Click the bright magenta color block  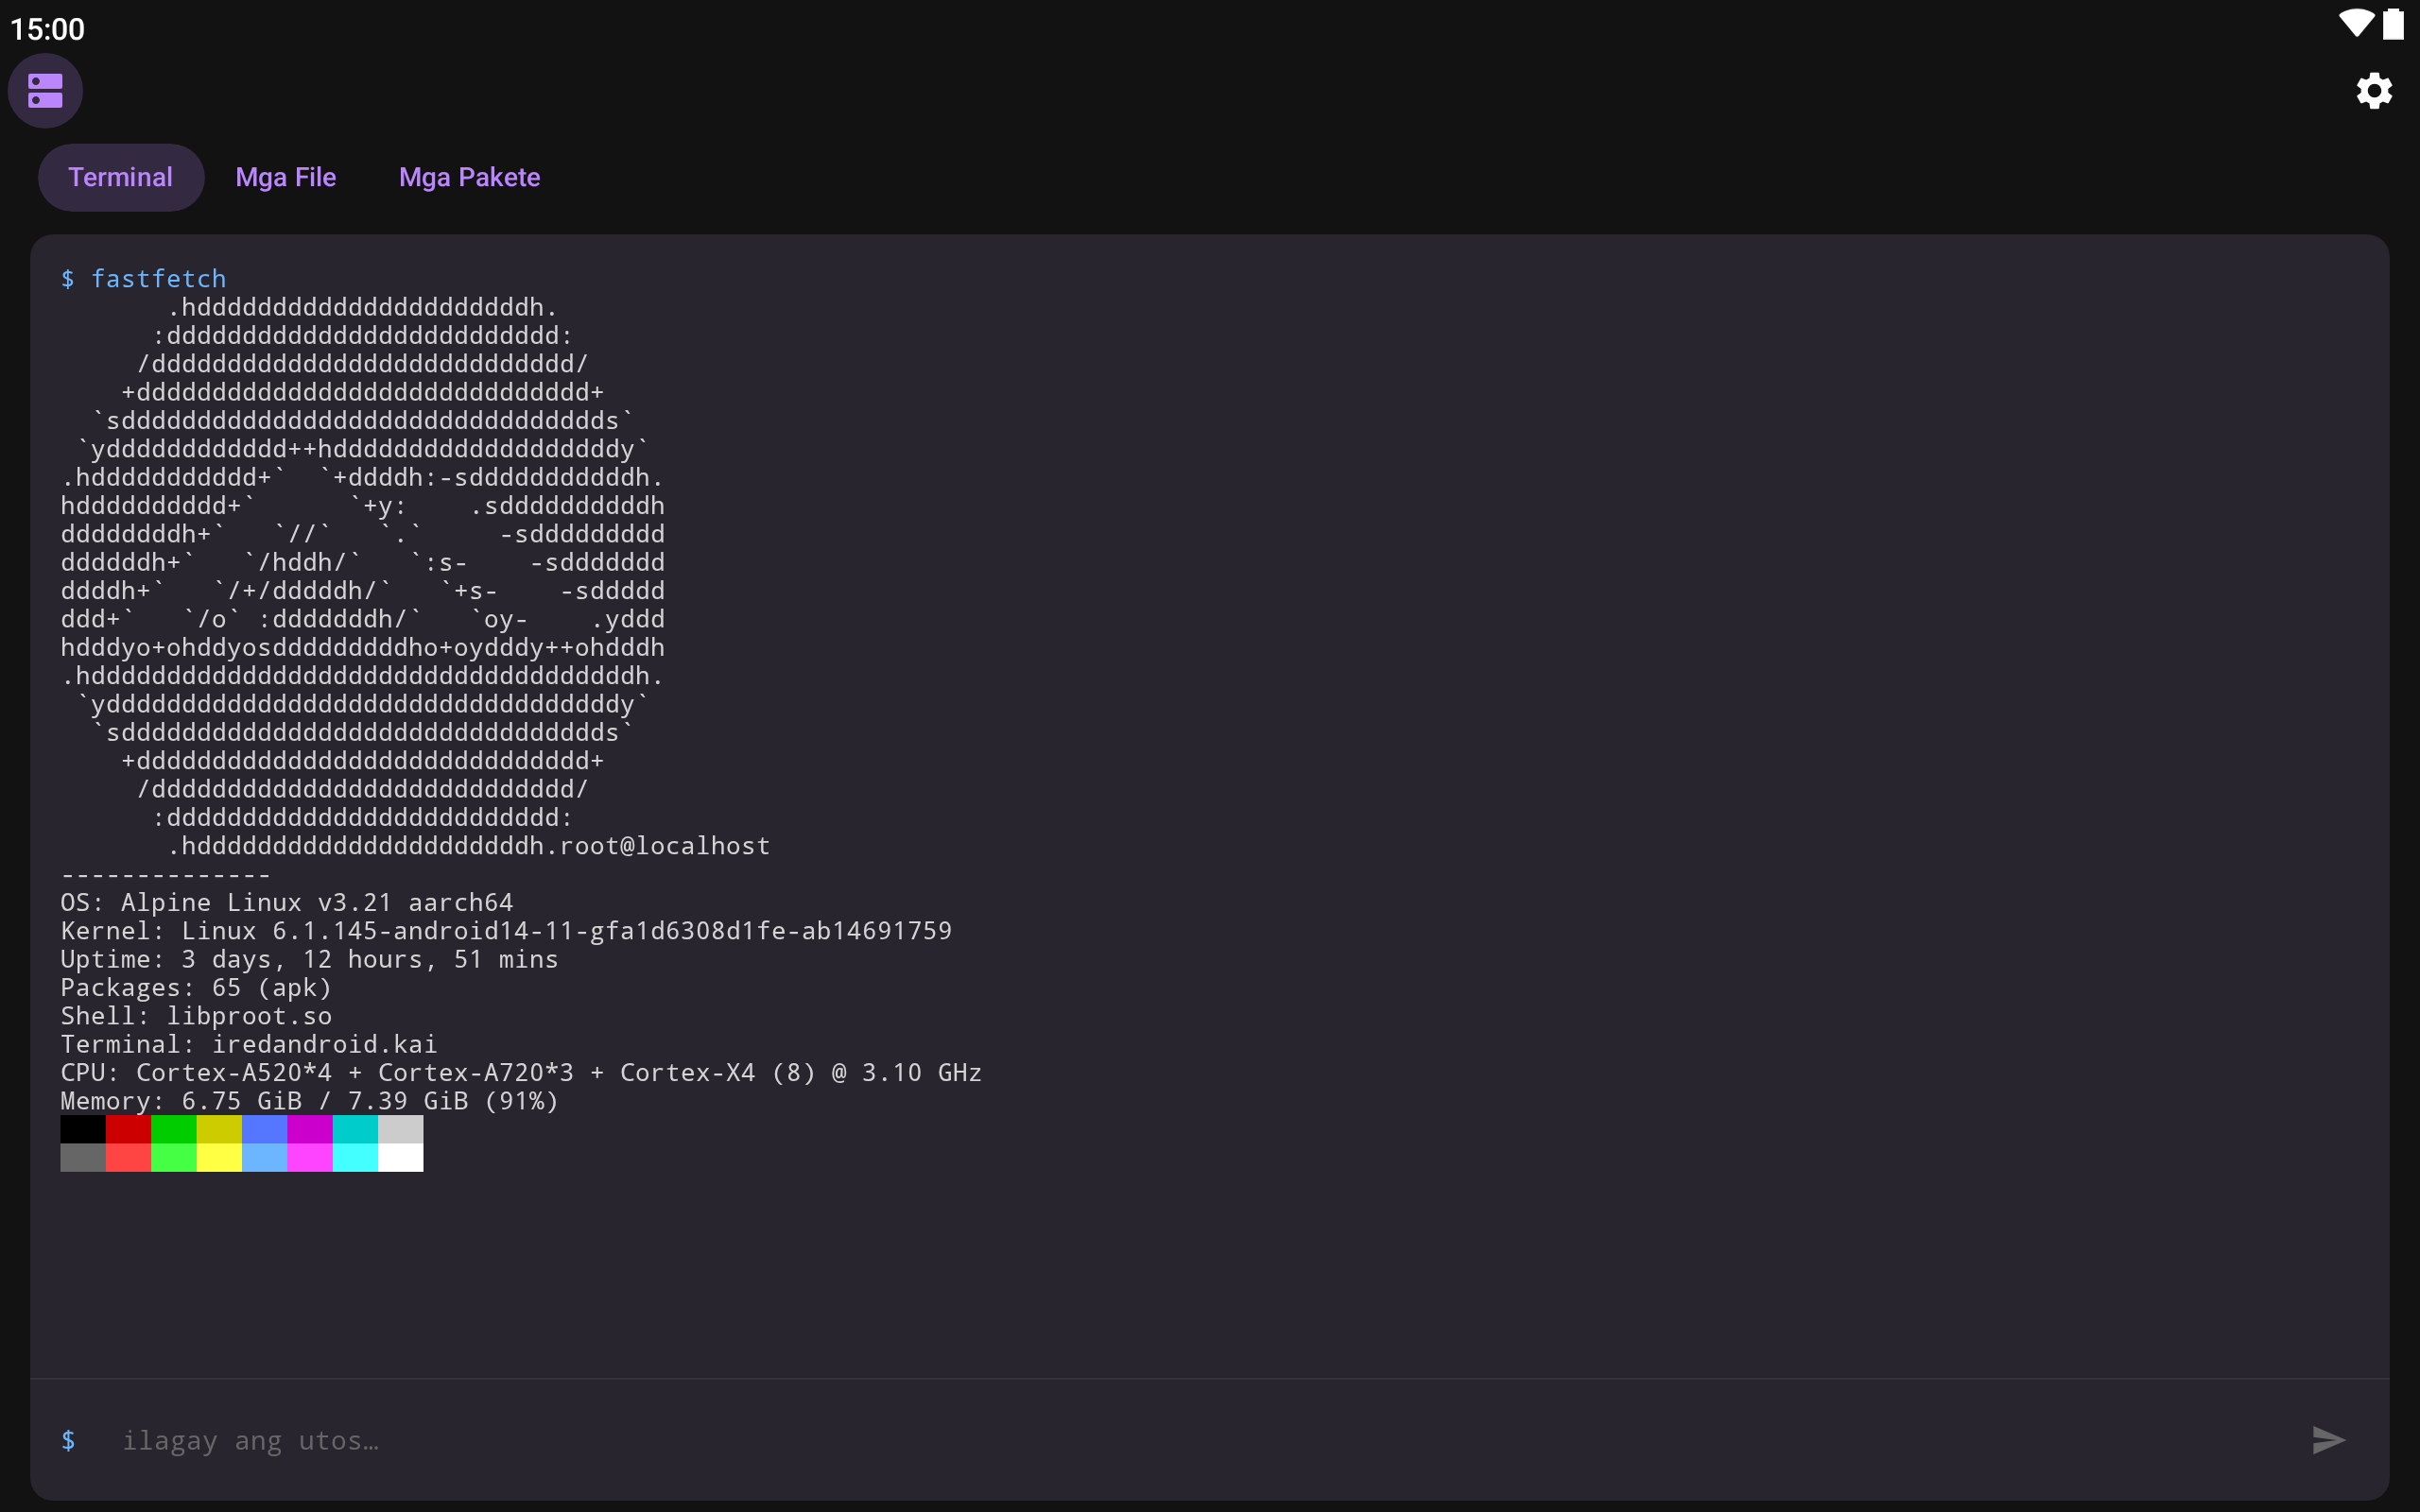(x=310, y=1157)
